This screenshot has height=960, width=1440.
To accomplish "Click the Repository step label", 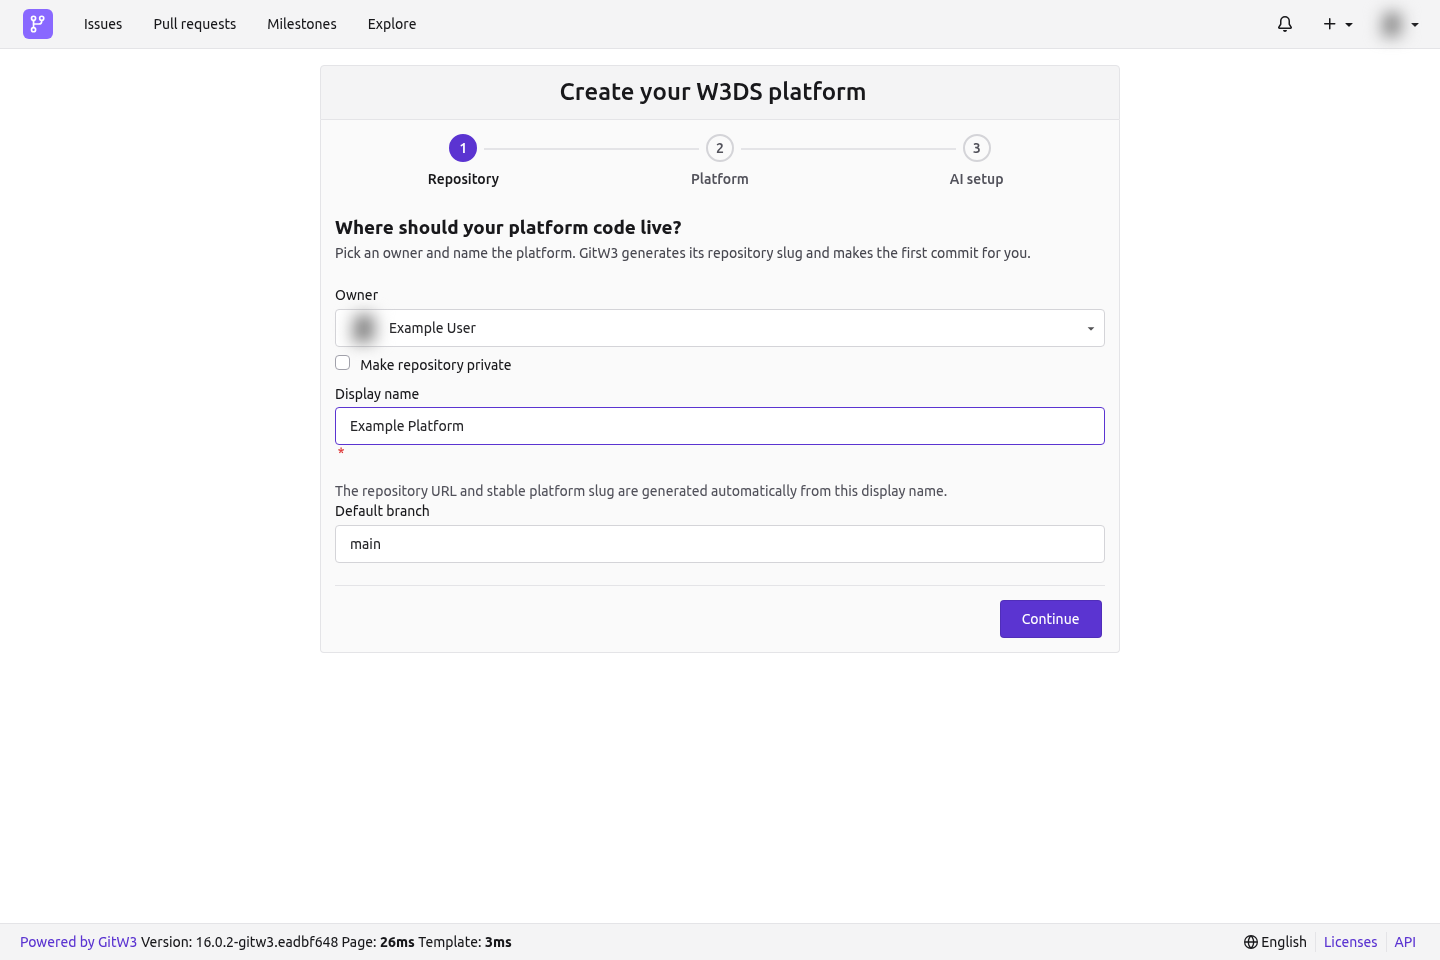I will (x=463, y=179).
